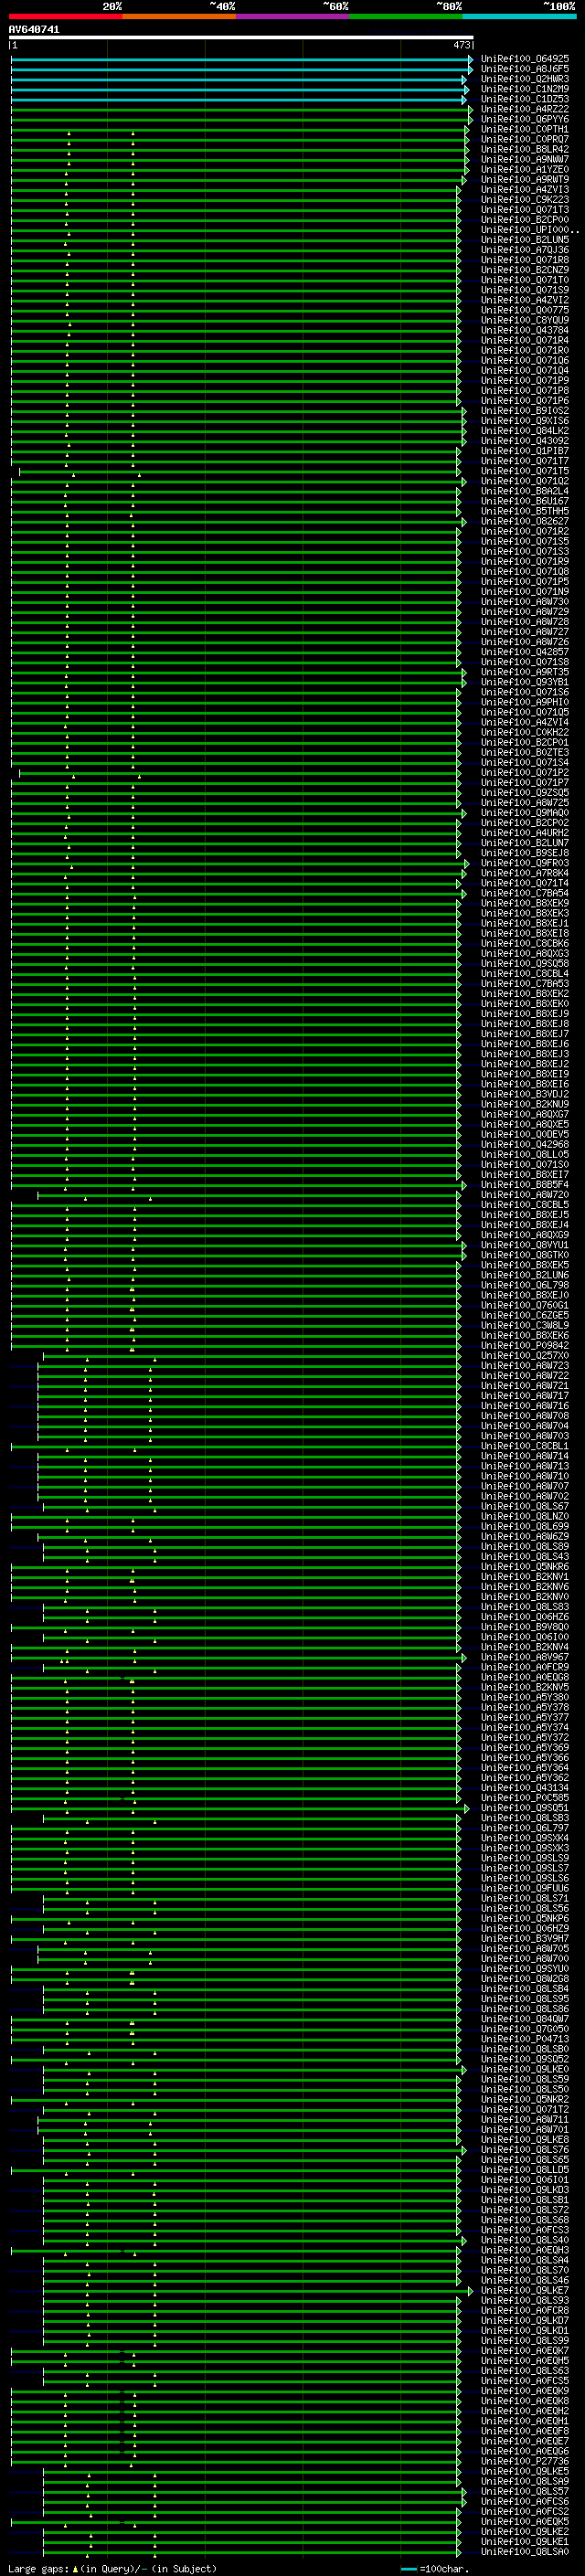Image resolution: width=585 pixels, height=2576 pixels.
Task: Select hit label UniRef100_B2LUN5
Action: (x=525, y=240)
